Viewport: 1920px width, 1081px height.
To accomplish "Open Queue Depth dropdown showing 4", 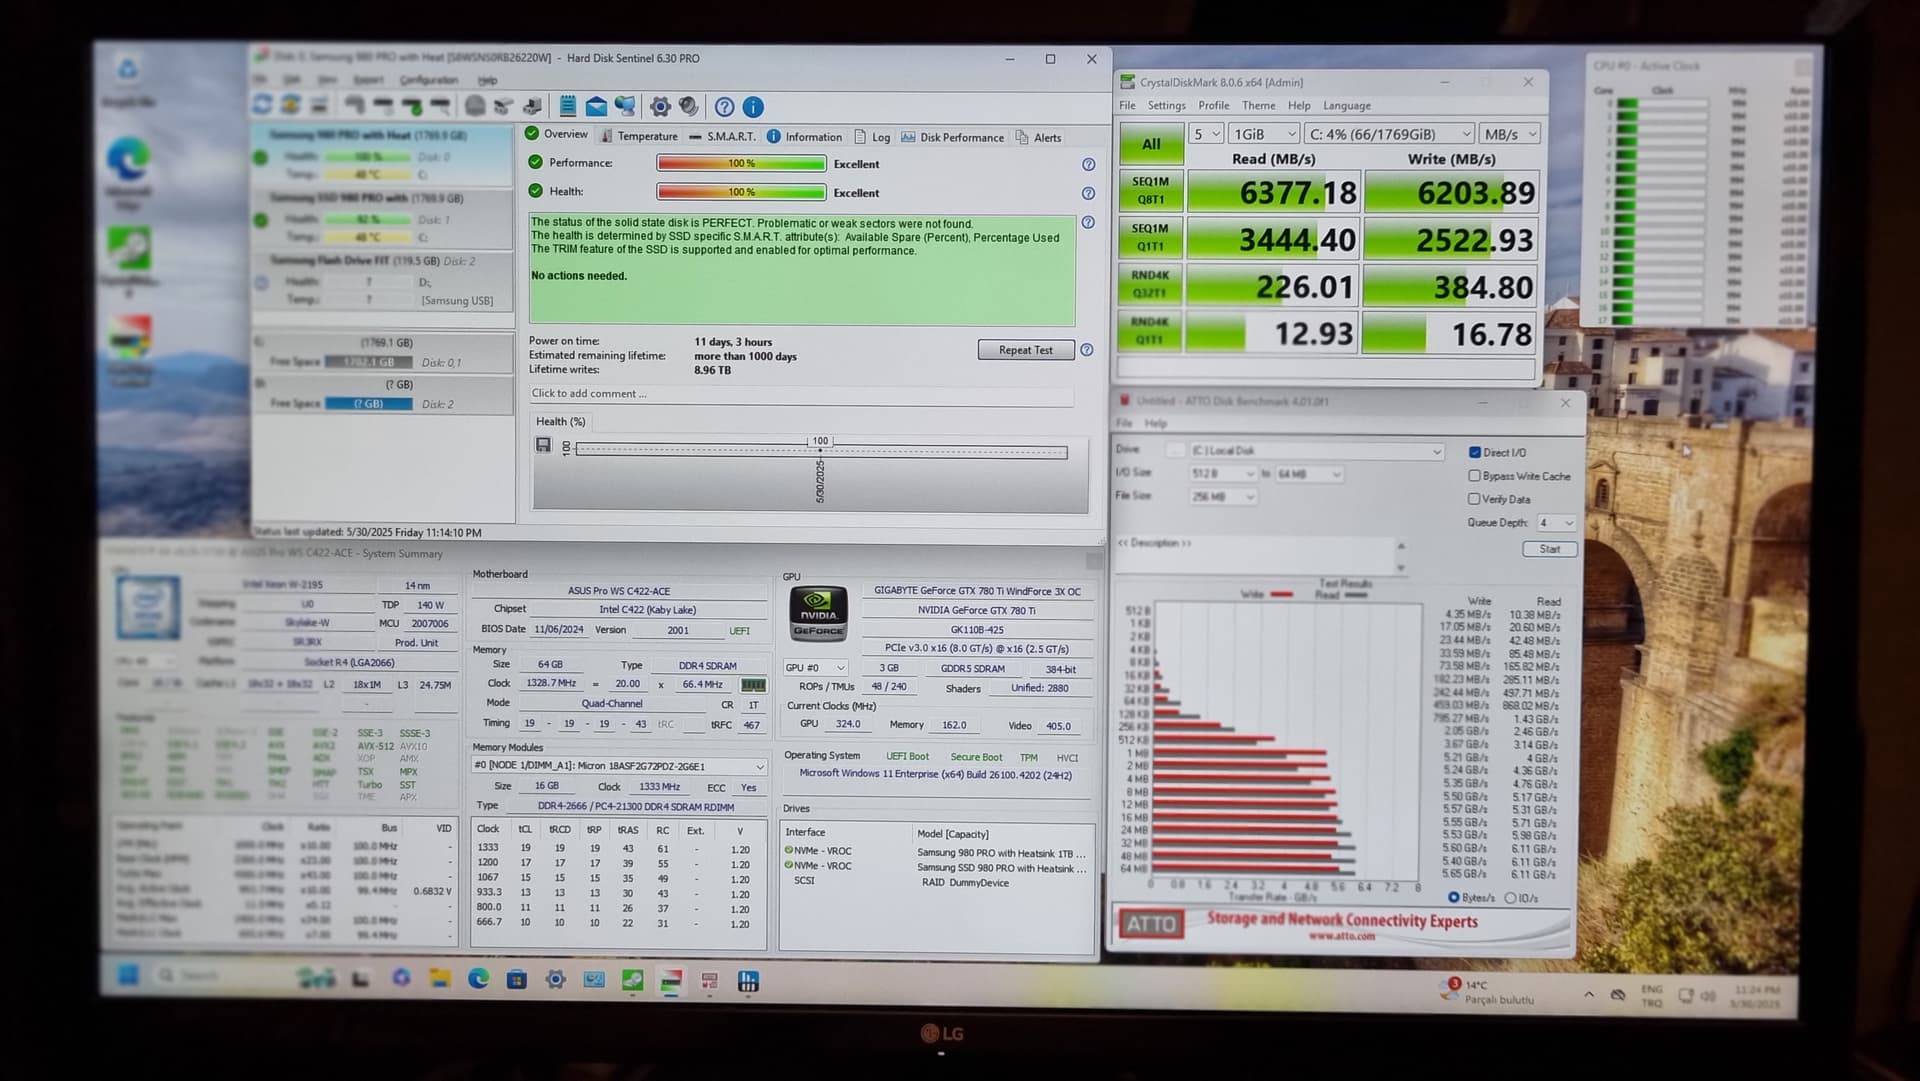I will [1556, 523].
